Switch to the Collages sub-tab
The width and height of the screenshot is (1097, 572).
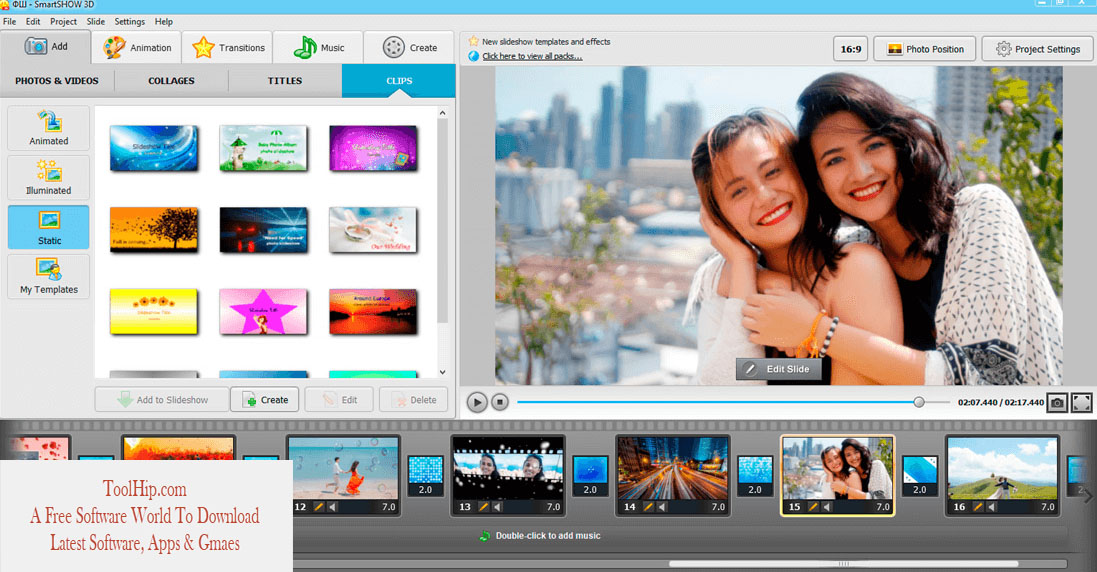point(171,81)
